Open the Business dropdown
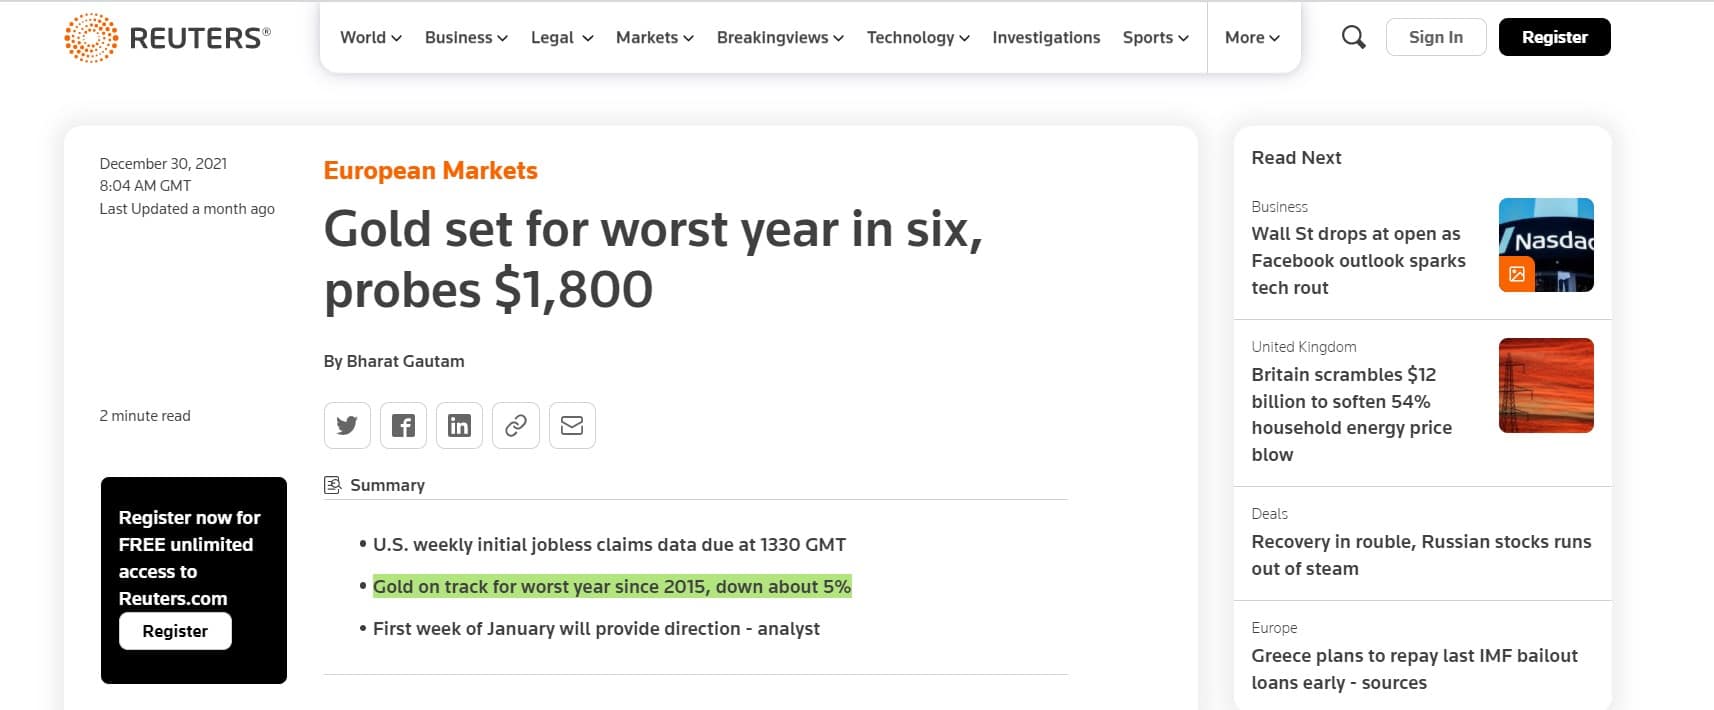 coord(466,38)
